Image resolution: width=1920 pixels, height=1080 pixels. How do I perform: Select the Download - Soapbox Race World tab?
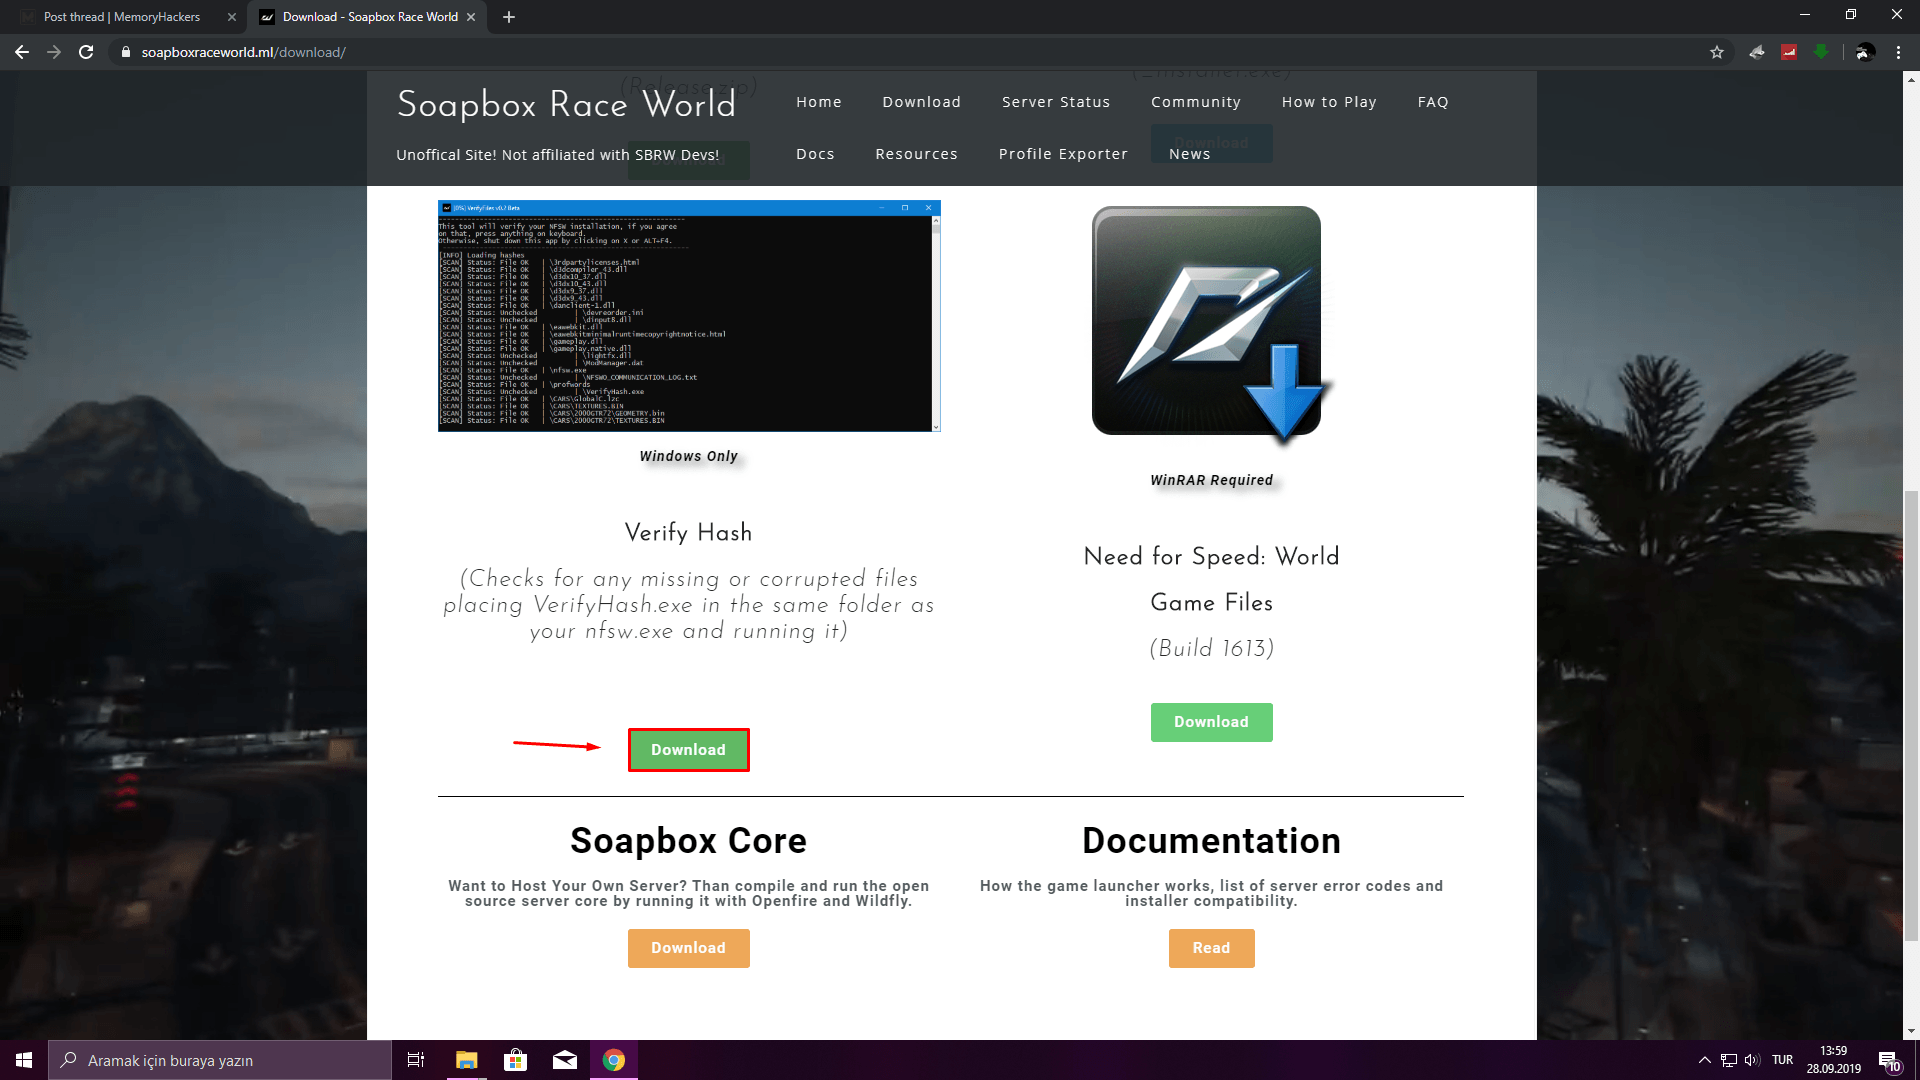pyautogui.click(x=368, y=17)
